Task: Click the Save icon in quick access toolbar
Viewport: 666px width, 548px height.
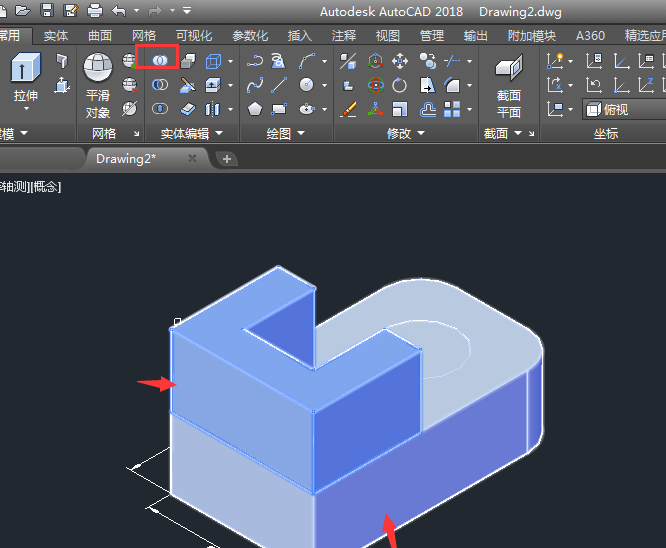Action: tap(47, 11)
